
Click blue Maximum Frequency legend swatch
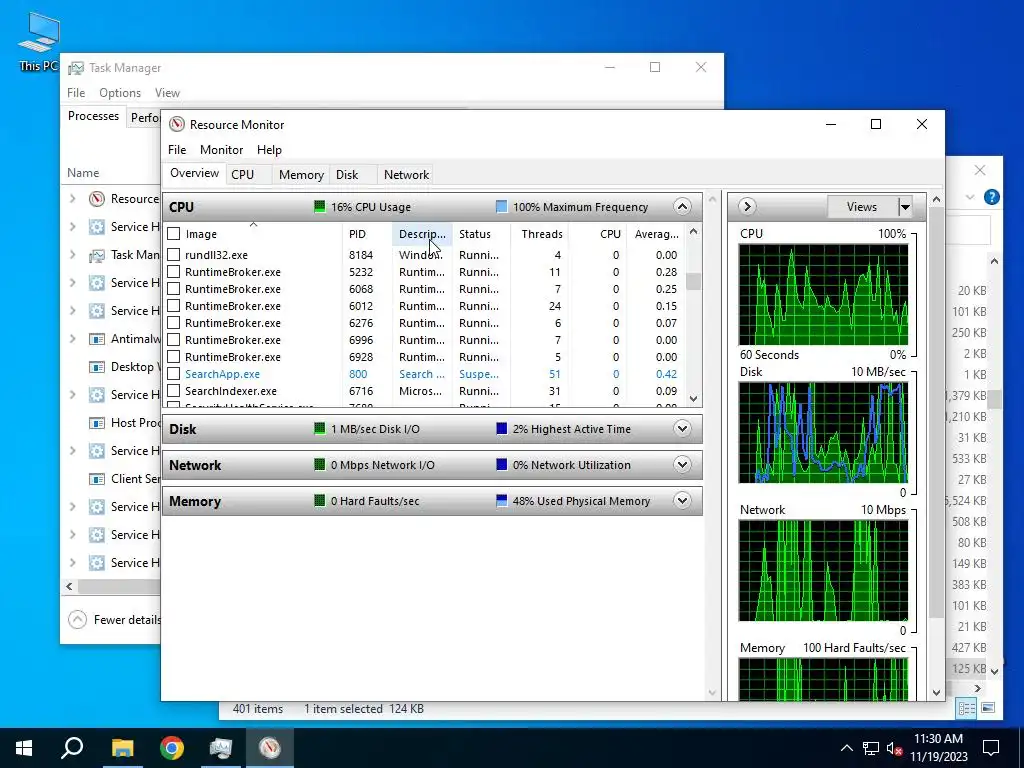(501, 207)
